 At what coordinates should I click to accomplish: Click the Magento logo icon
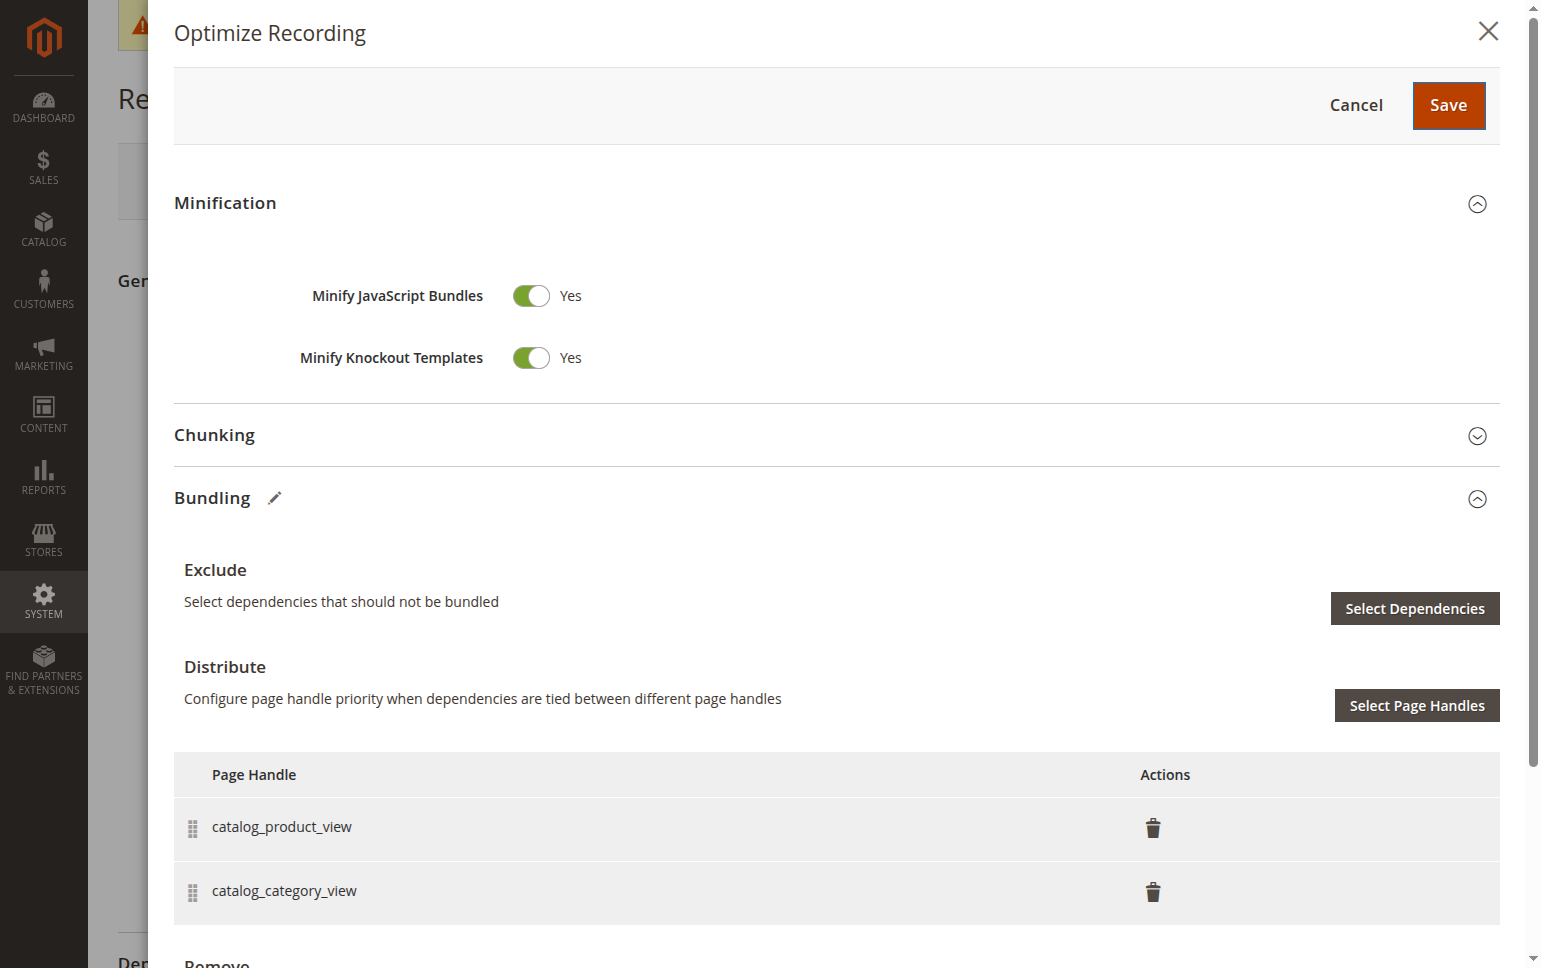click(x=44, y=38)
